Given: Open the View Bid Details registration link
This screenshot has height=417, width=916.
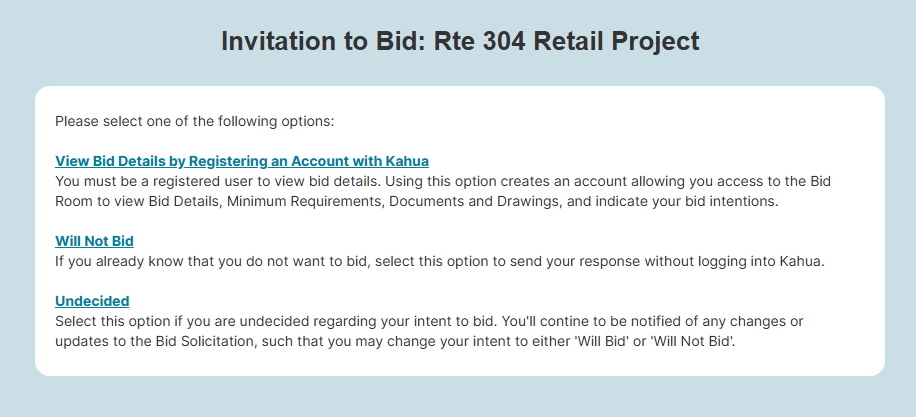Looking at the screenshot, I should pos(242,161).
